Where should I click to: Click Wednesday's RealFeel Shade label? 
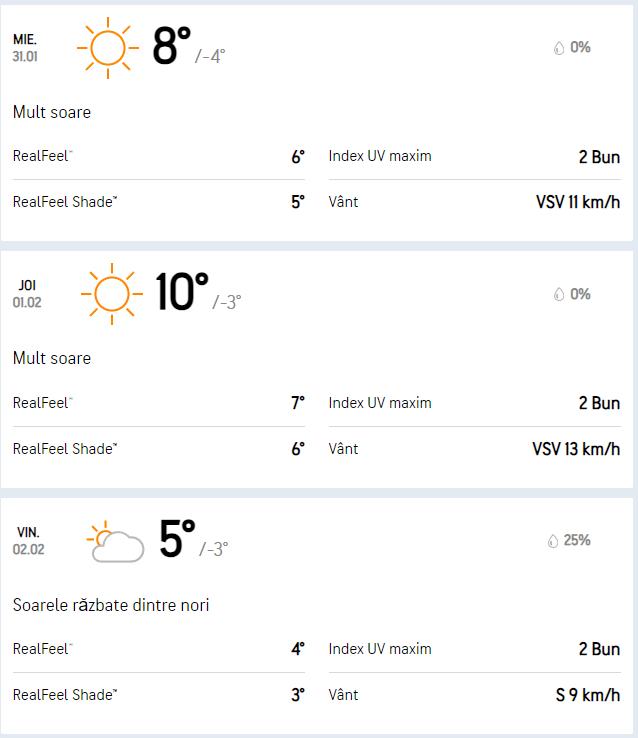pos(65,202)
